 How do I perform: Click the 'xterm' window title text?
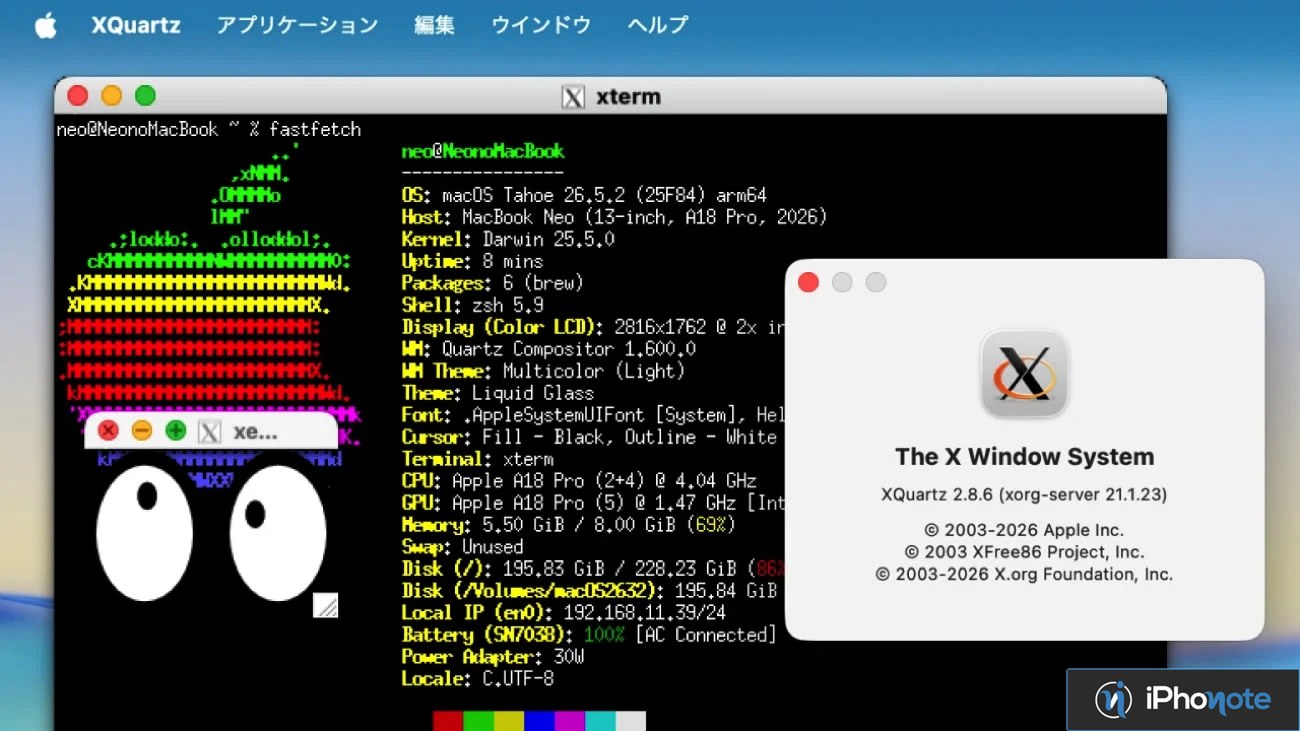coord(628,97)
